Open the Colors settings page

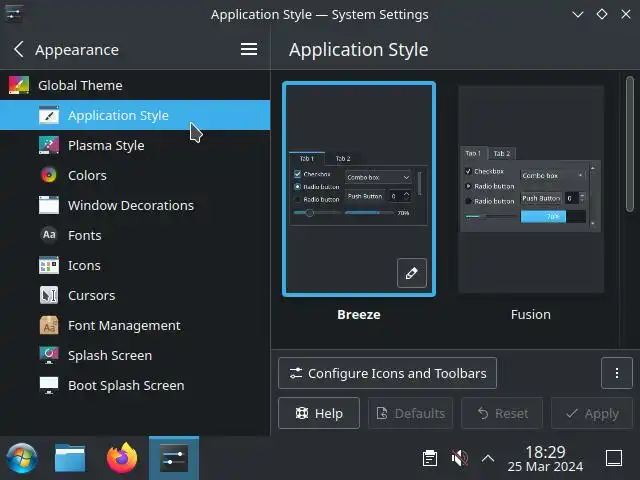pyautogui.click(x=135, y=175)
